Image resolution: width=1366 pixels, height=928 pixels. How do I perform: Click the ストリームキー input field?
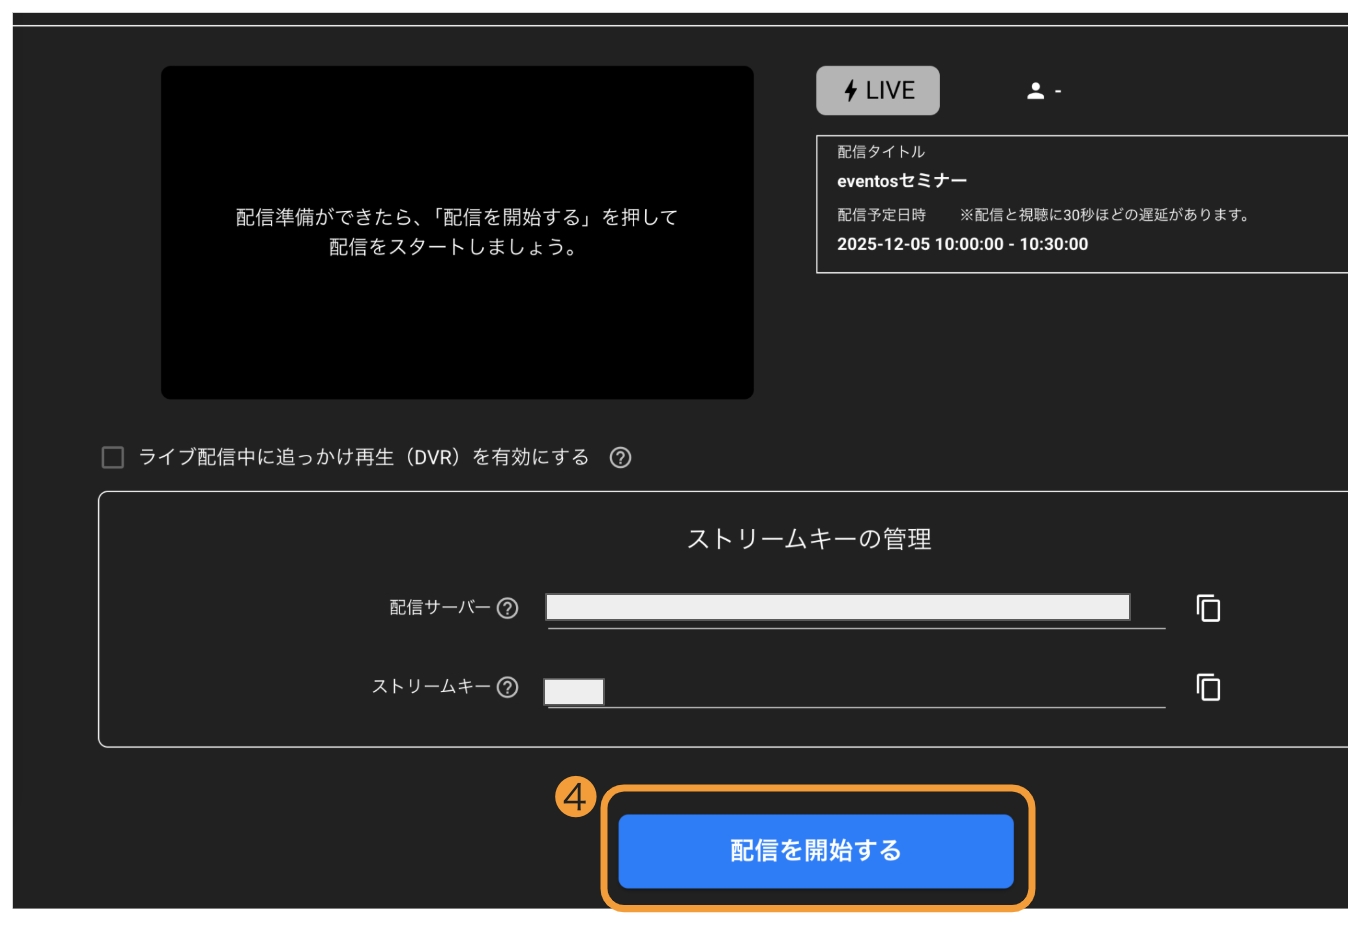[855, 690]
